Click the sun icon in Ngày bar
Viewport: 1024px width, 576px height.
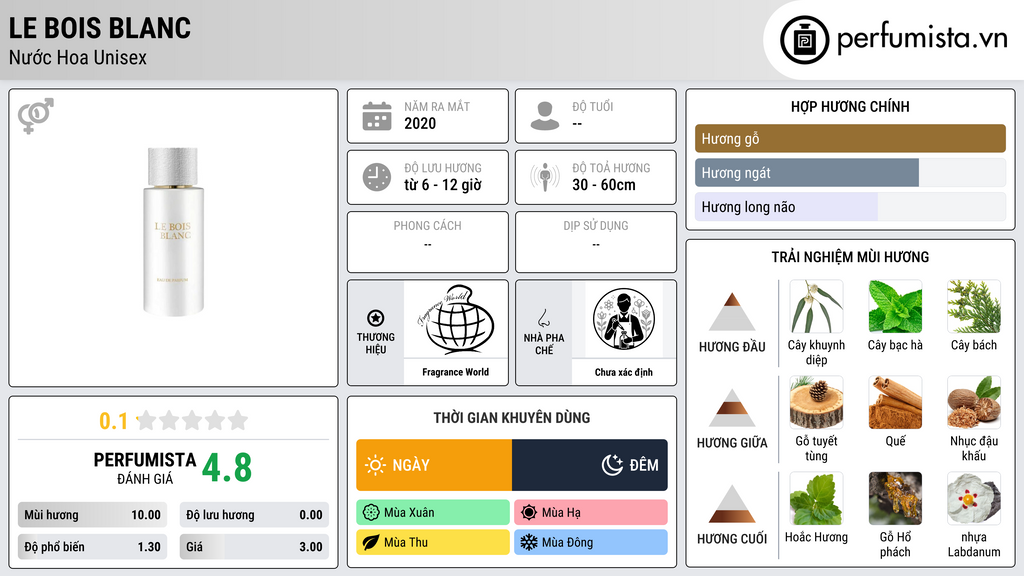(376, 465)
